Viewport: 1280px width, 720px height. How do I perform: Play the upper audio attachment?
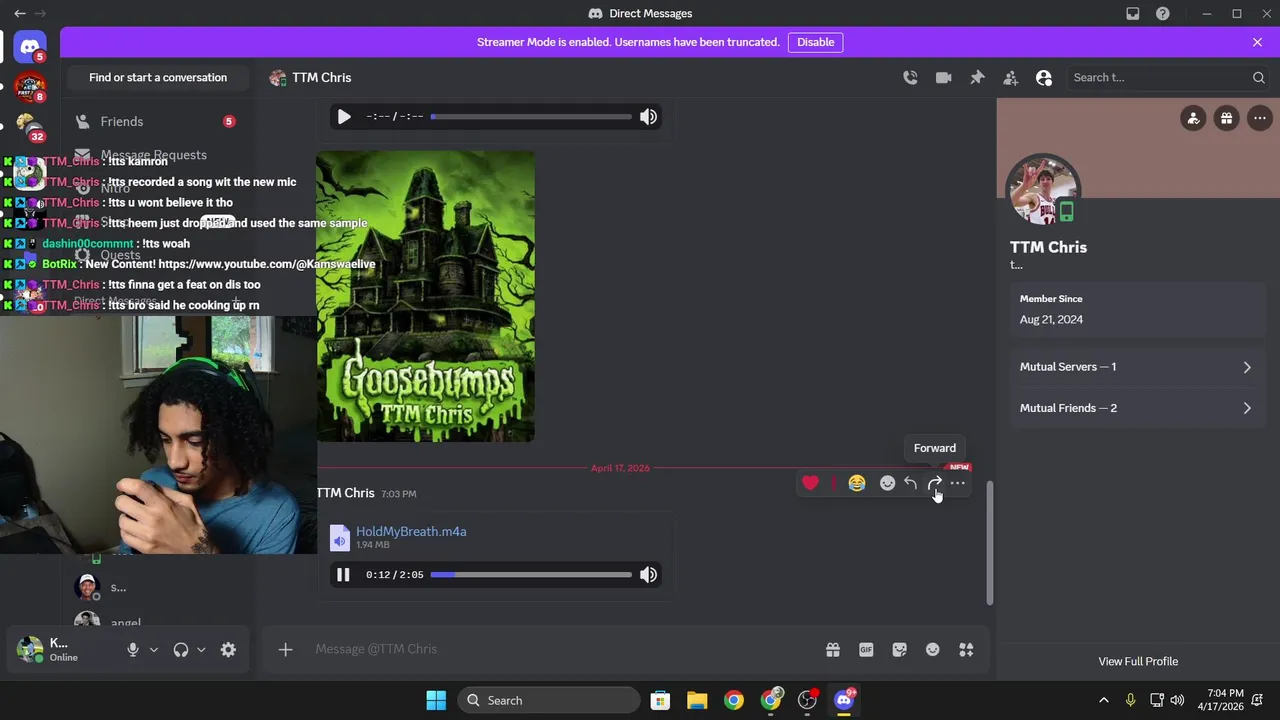pos(343,117)
